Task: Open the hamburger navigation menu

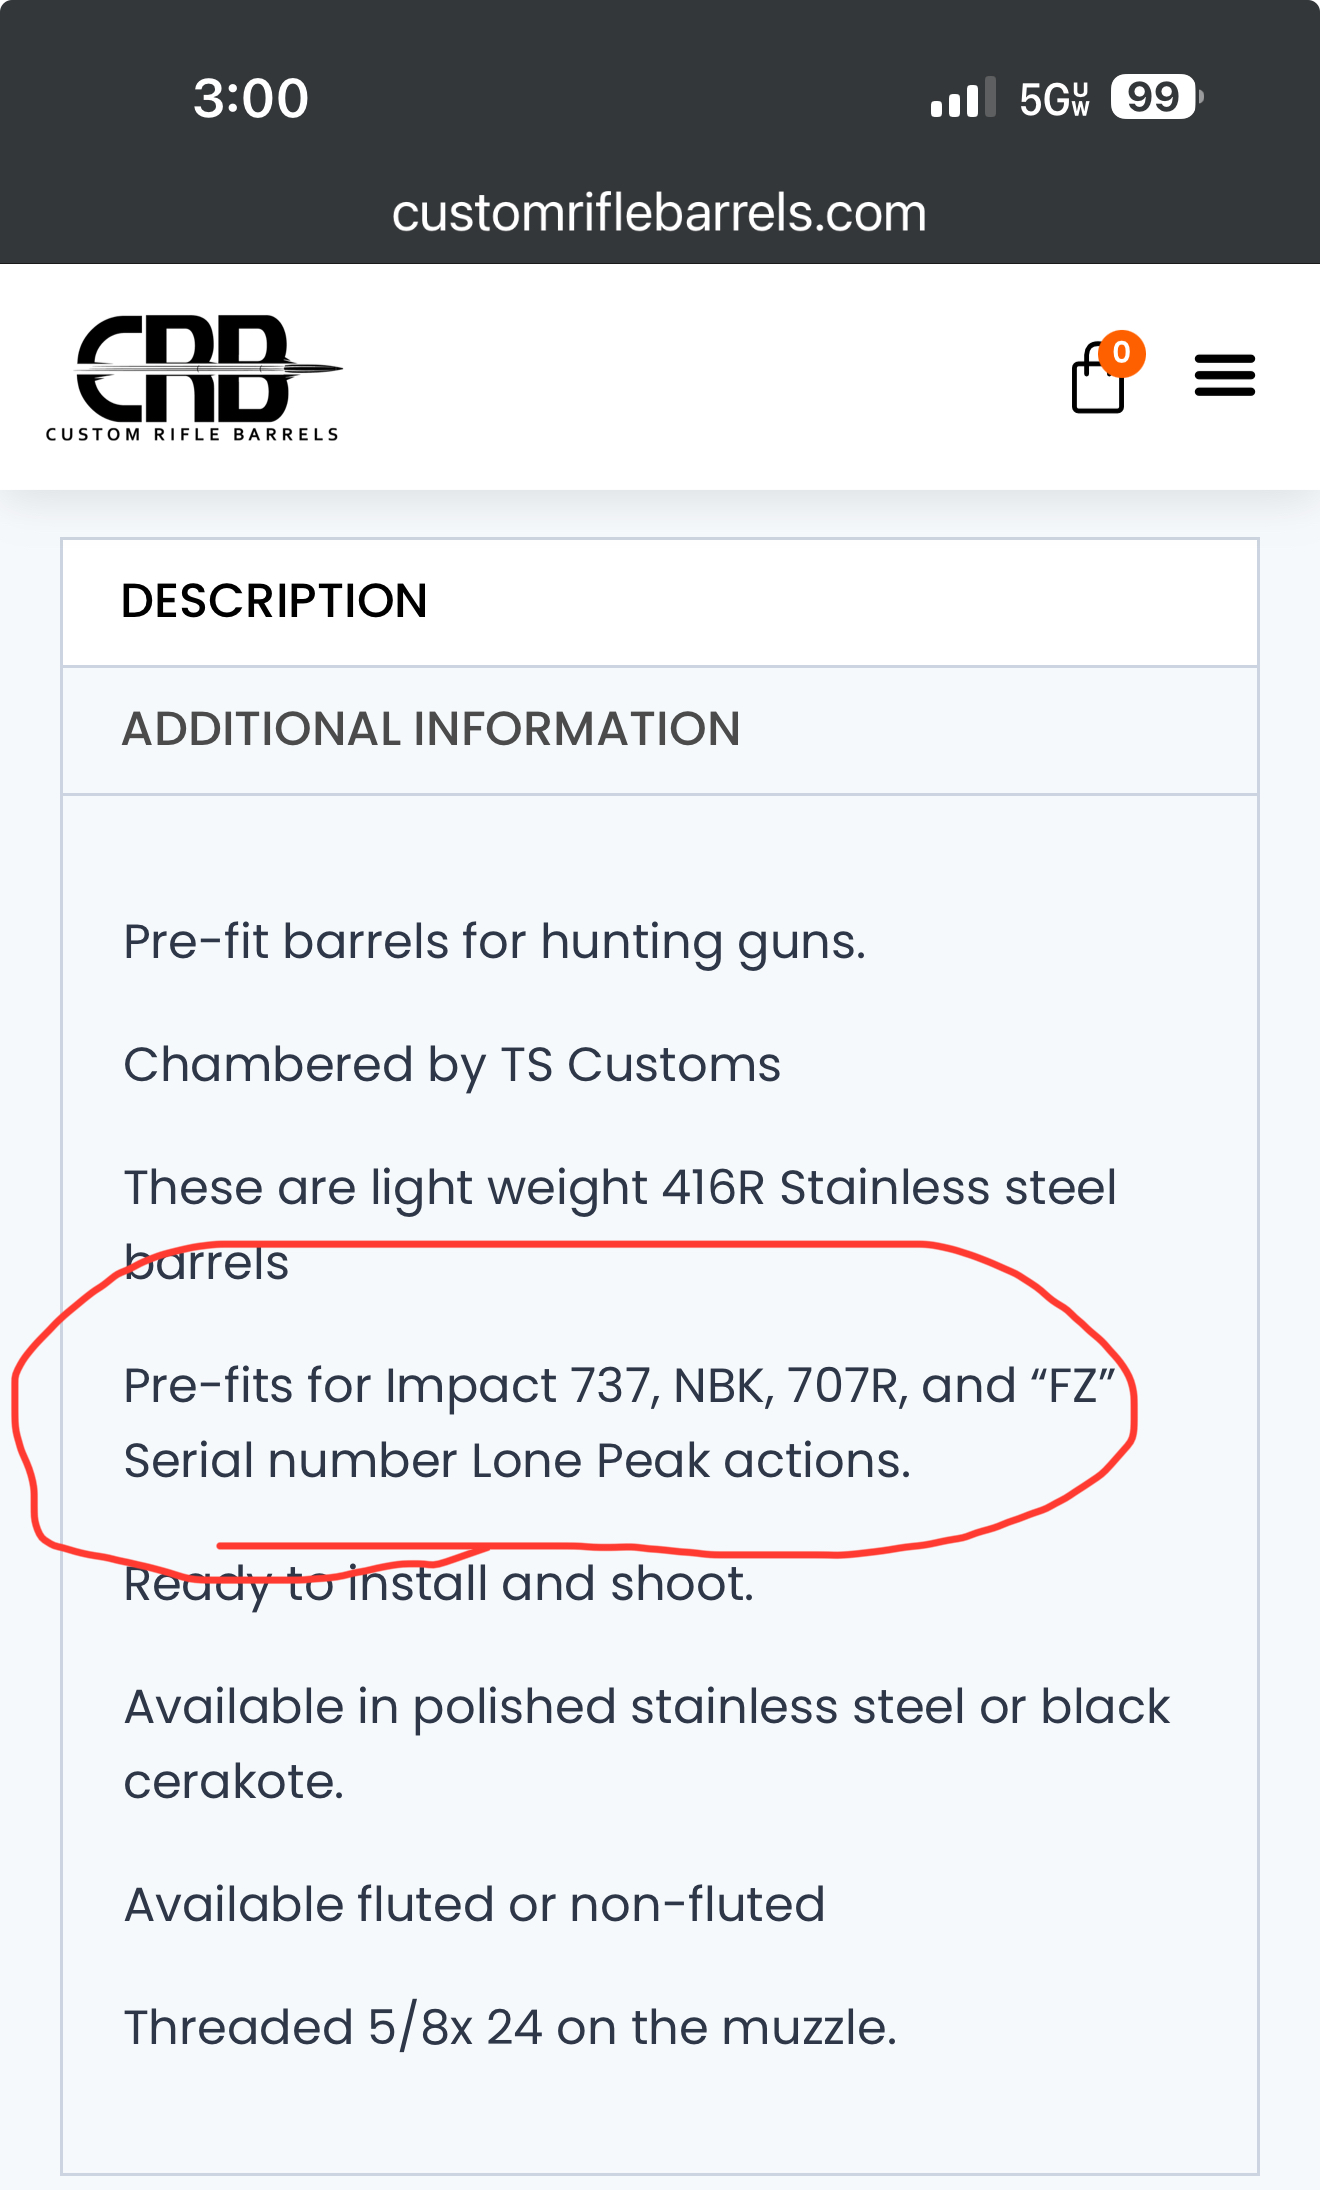Action: click(x=1224, y=375)
